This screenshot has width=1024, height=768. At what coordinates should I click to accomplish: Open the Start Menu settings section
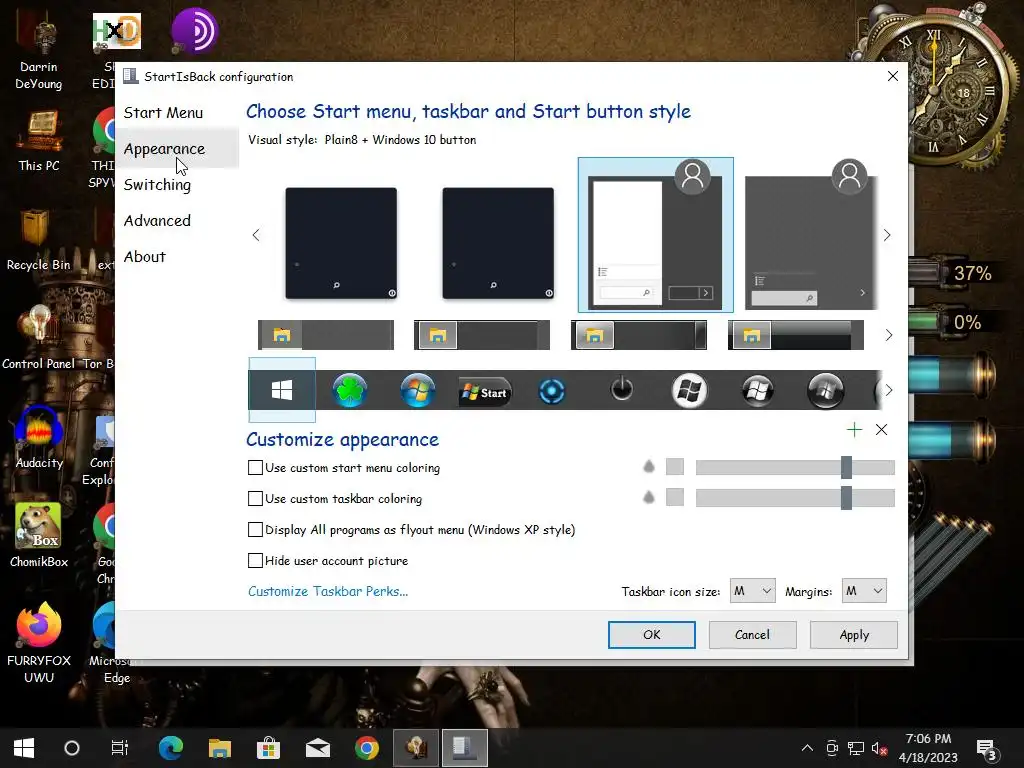pyautogui.click(x=163, y=112)
